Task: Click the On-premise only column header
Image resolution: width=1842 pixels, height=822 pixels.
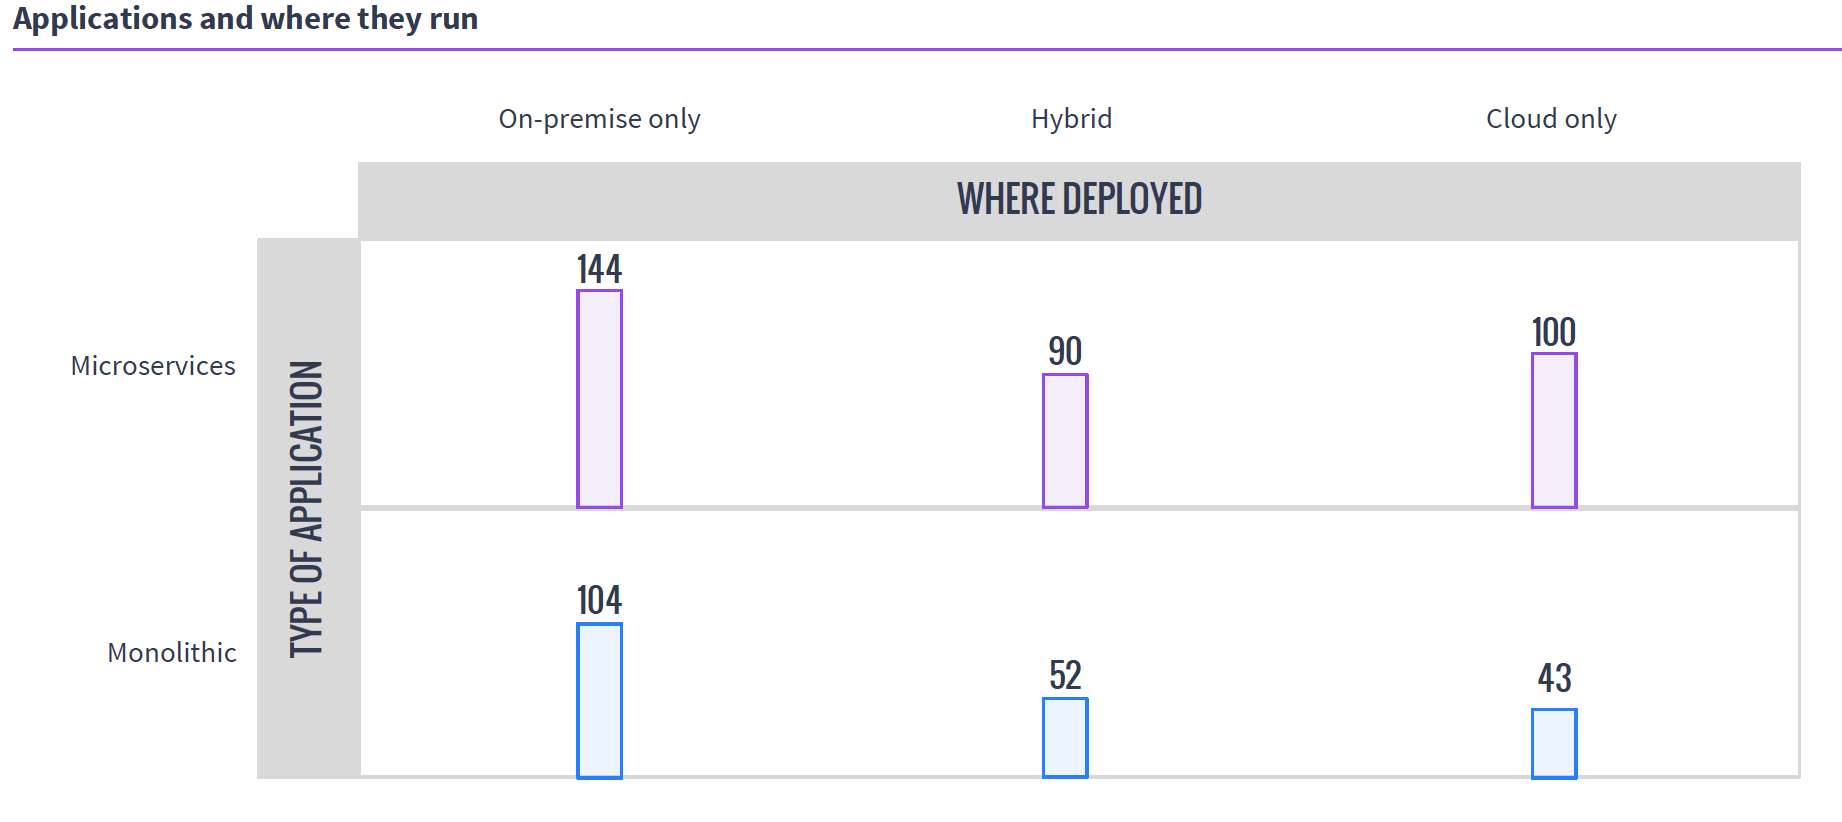Action: (x=600, y=119)
